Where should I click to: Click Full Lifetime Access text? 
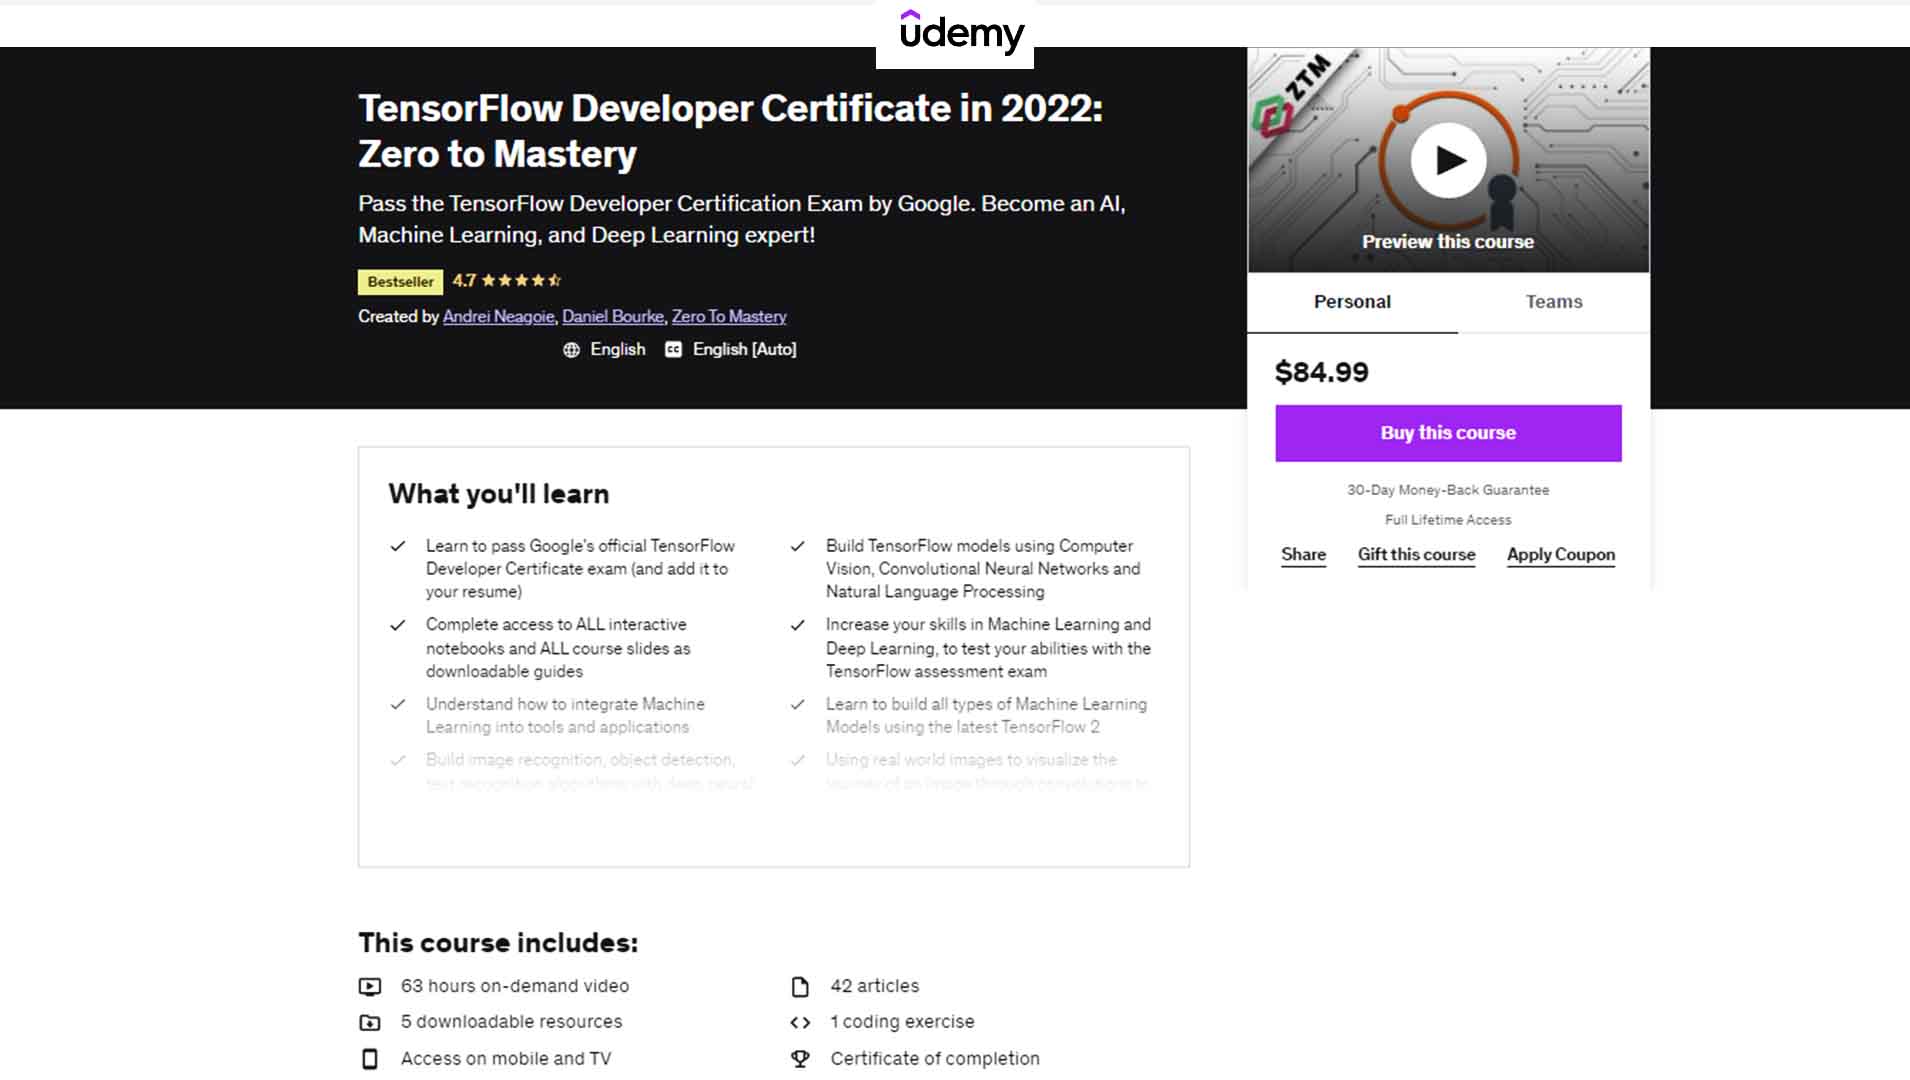point(1448,520)
